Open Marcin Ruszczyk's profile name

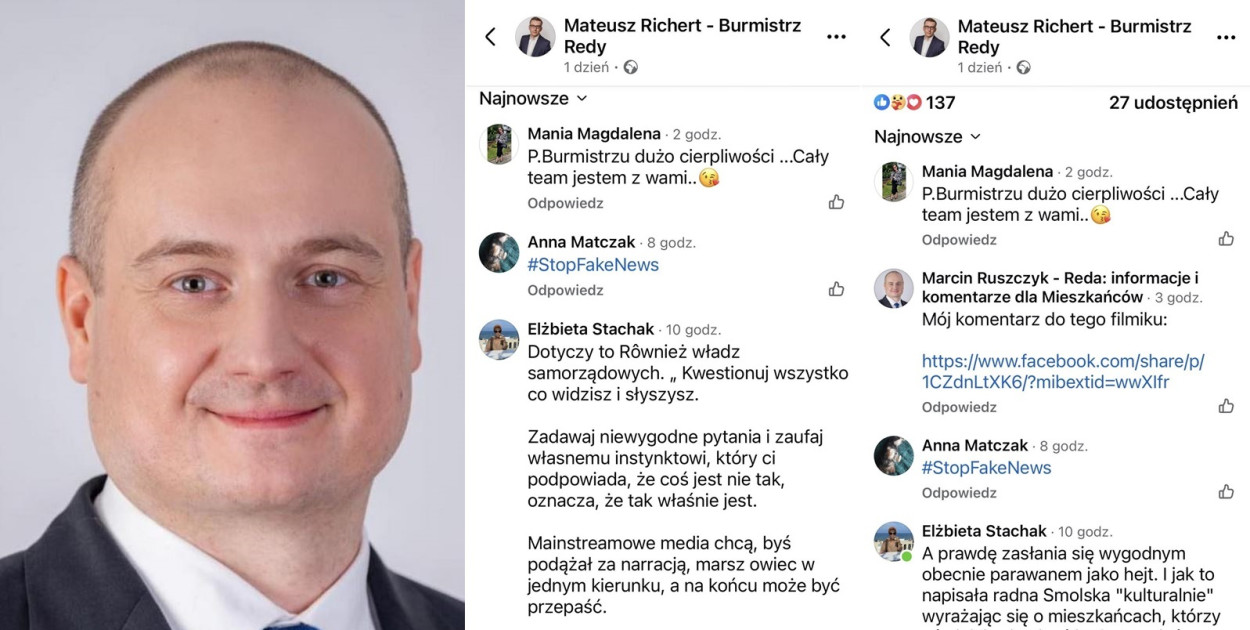(1060, 287)
